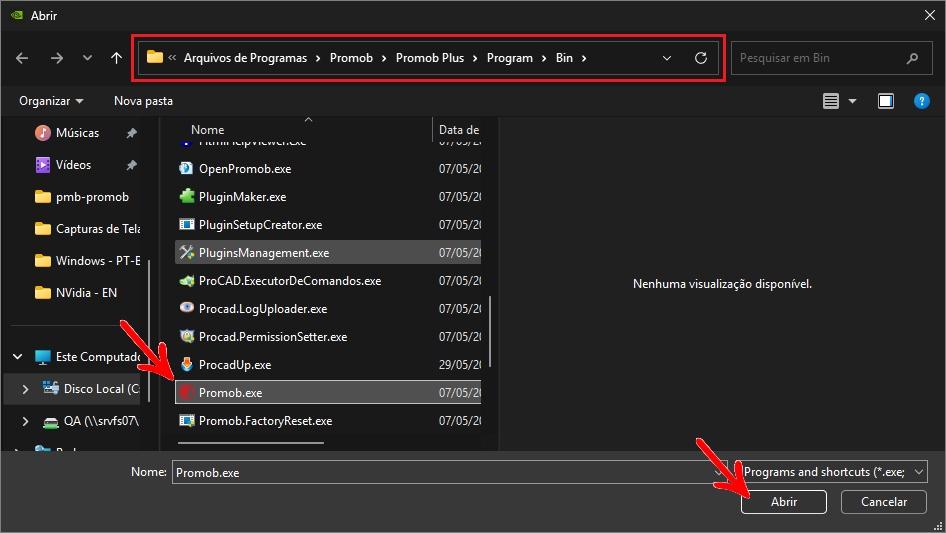Select OpenPromob.exe in the file list
Image resolution: width=946 pixels, height=533 pixels.
pyautogui.click(x=328, y=168)
